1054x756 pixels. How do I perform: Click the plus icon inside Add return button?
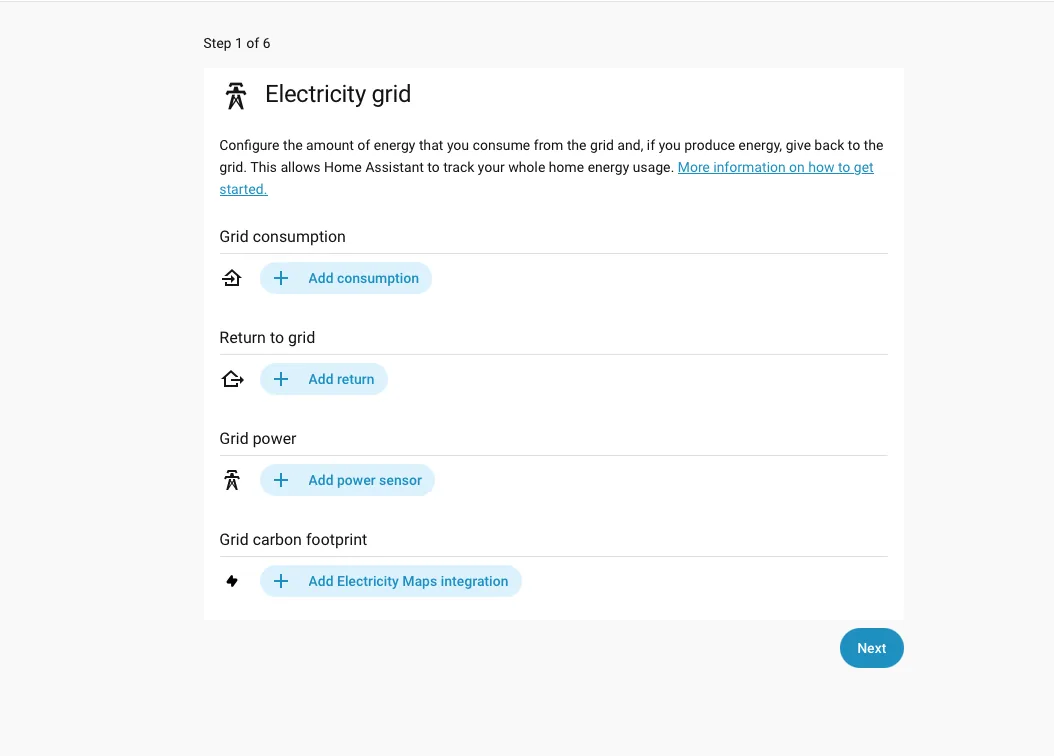tap(280, 379)
